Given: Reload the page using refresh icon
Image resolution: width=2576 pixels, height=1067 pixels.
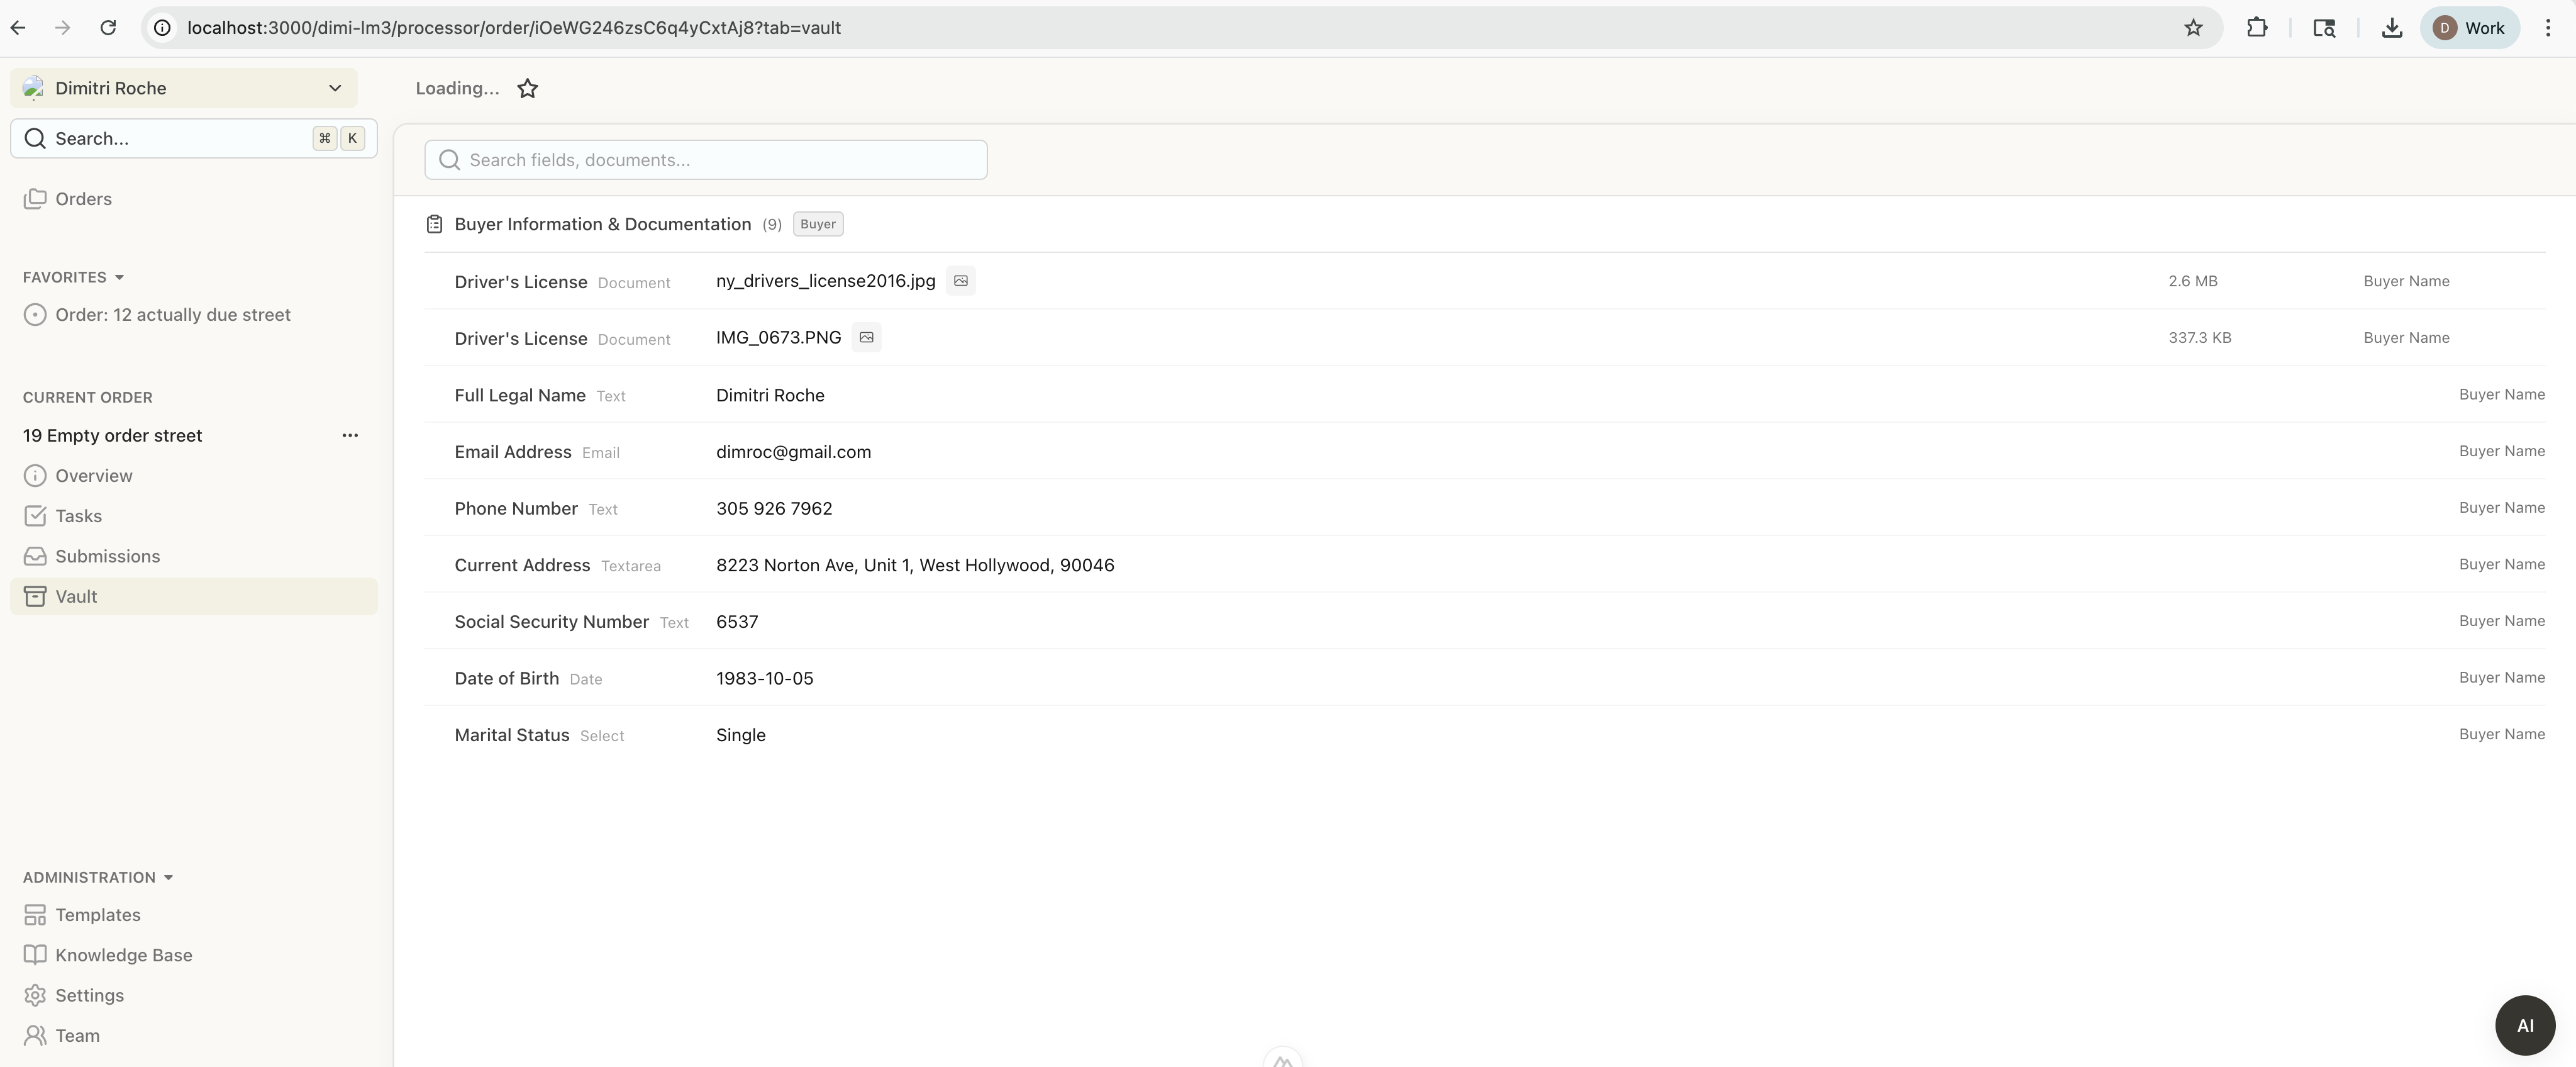Looking at the screenshot, I should [x=108, y=28].
